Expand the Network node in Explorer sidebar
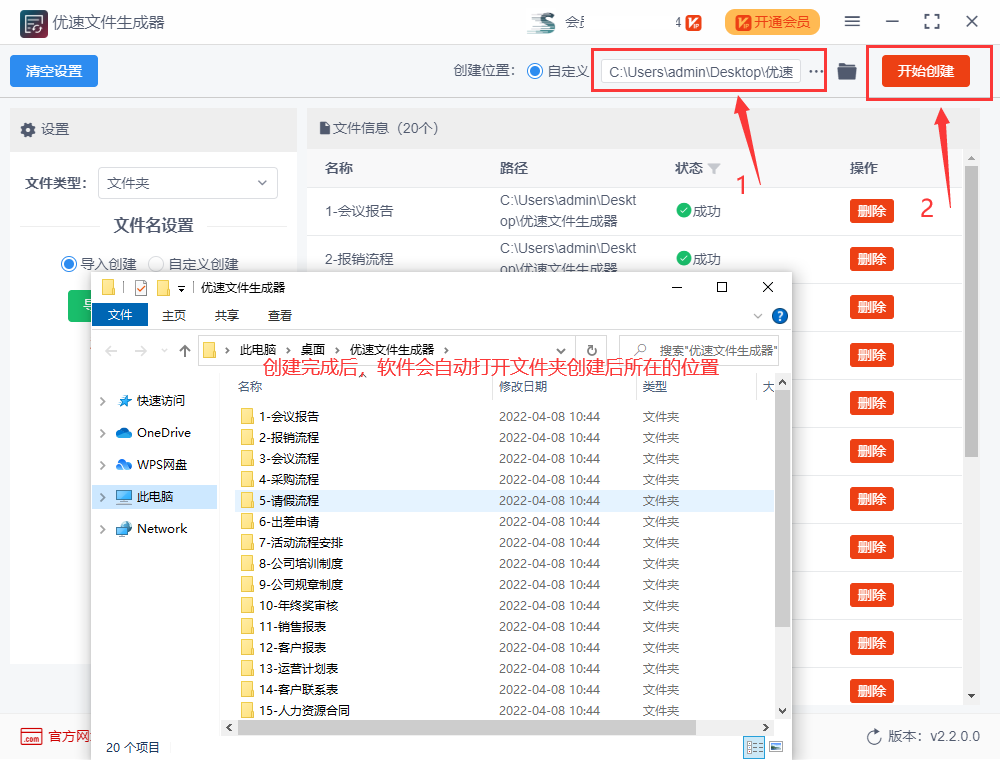This screenshot has width=1000, height=760. (x=103, y=528)
